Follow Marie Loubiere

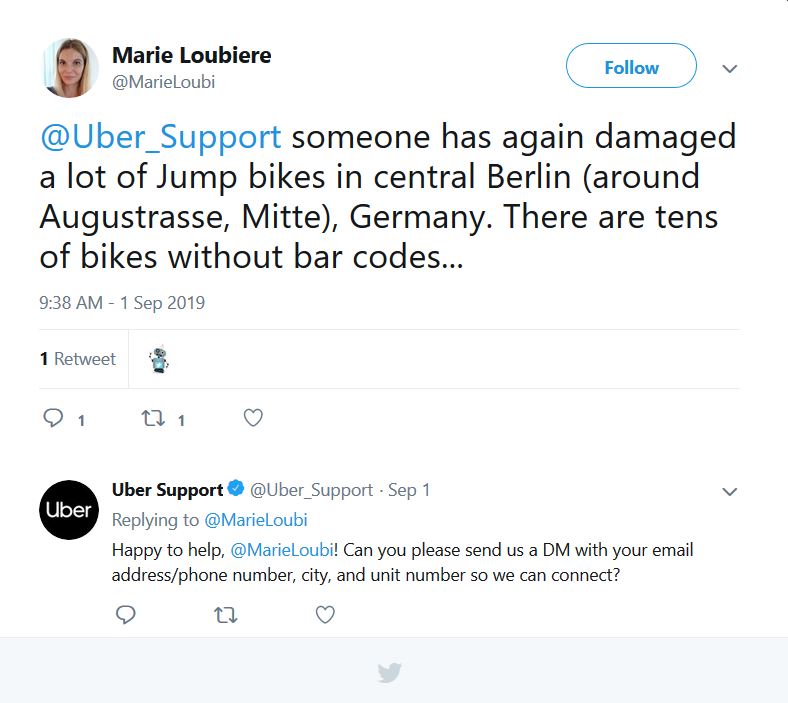point(631,67)
